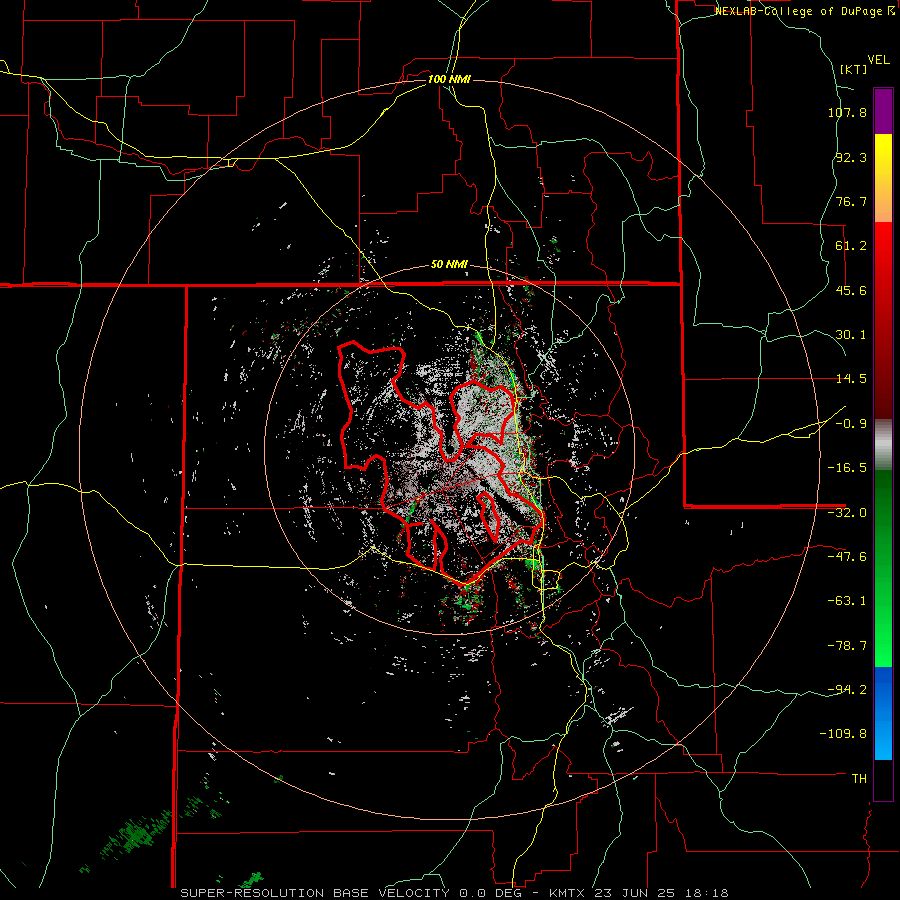Image resolution: width=900 pixels, height=900 pixels.
Task: Click the 45.6 value on the velocity scale
Action: [851, 290]
